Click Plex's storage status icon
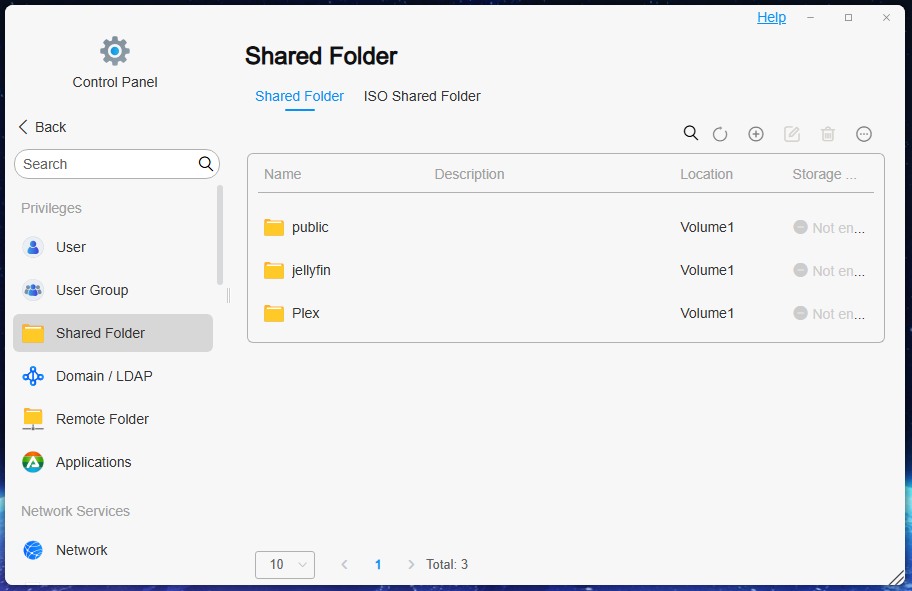The width and height of the screenshot is (912, 591). tap(800, 314)
